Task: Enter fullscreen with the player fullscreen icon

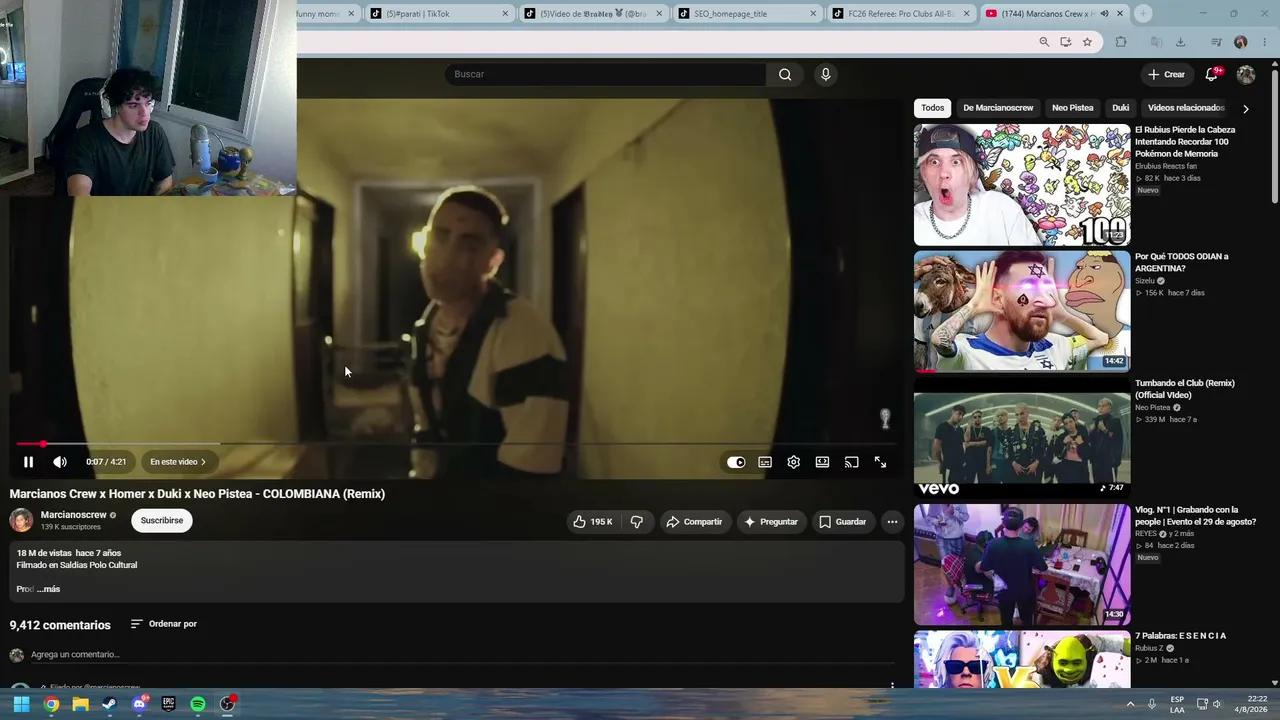Action: click(880, 462)
